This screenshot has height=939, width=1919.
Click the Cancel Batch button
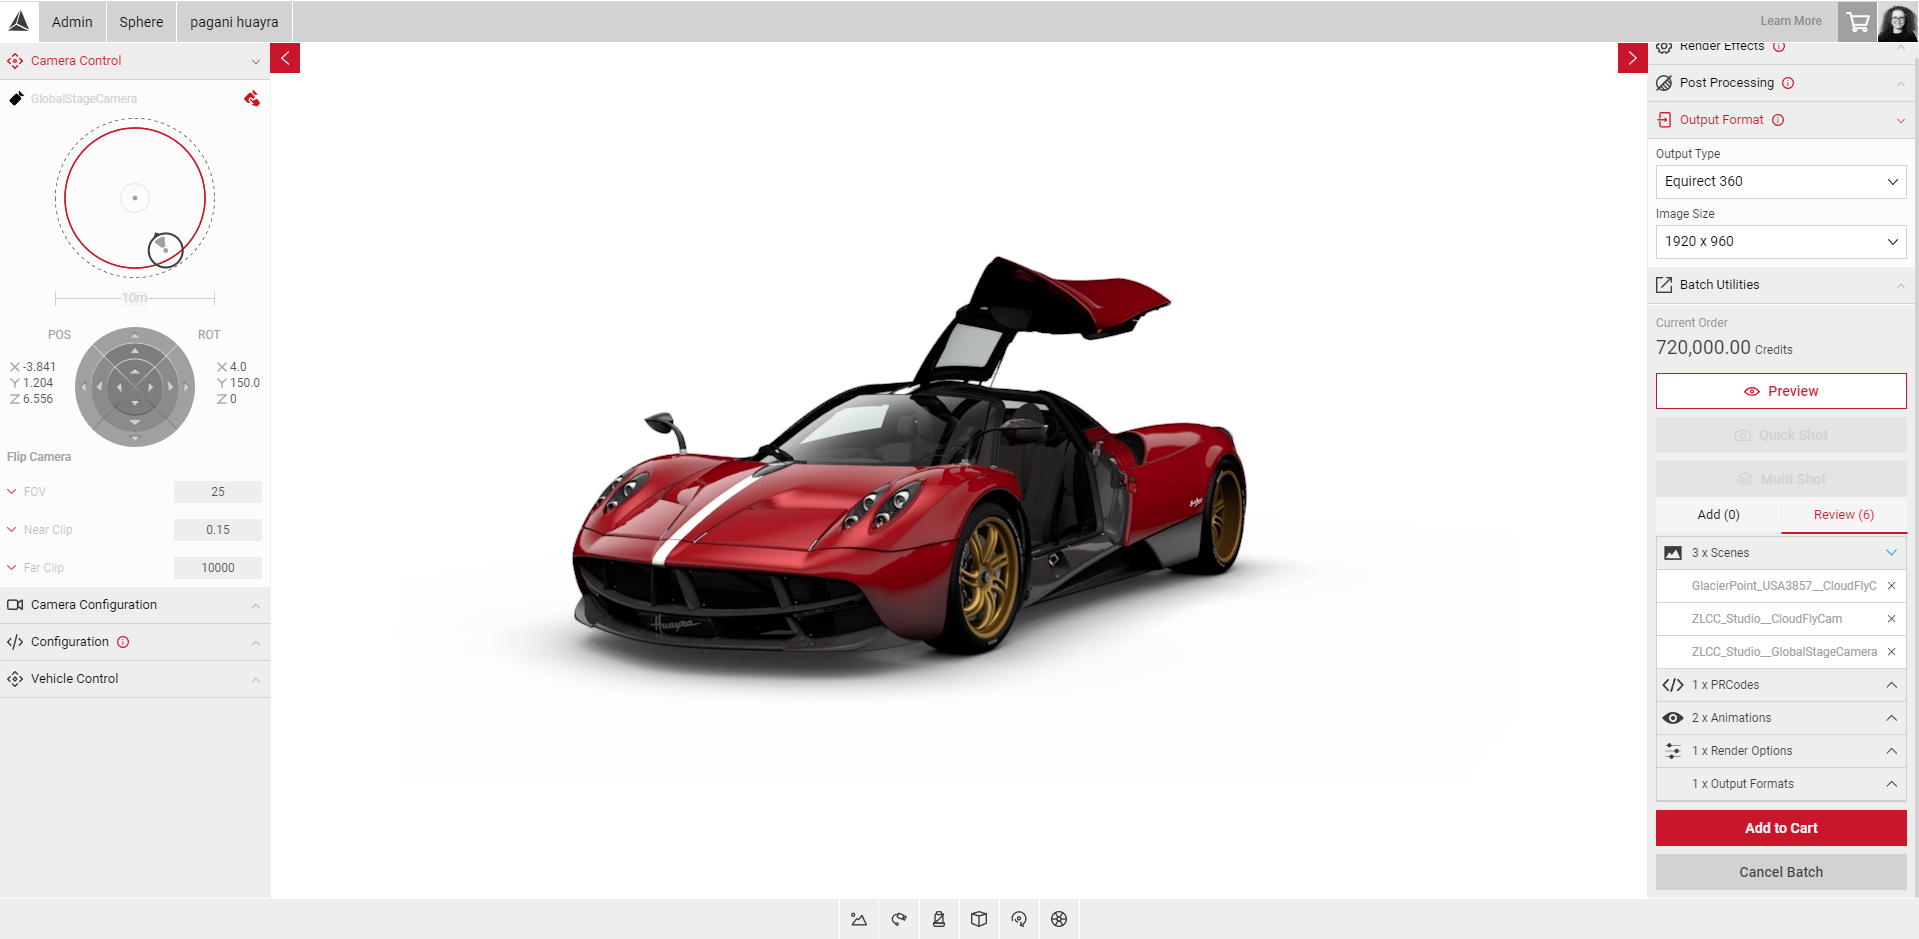pos(1781,872)
